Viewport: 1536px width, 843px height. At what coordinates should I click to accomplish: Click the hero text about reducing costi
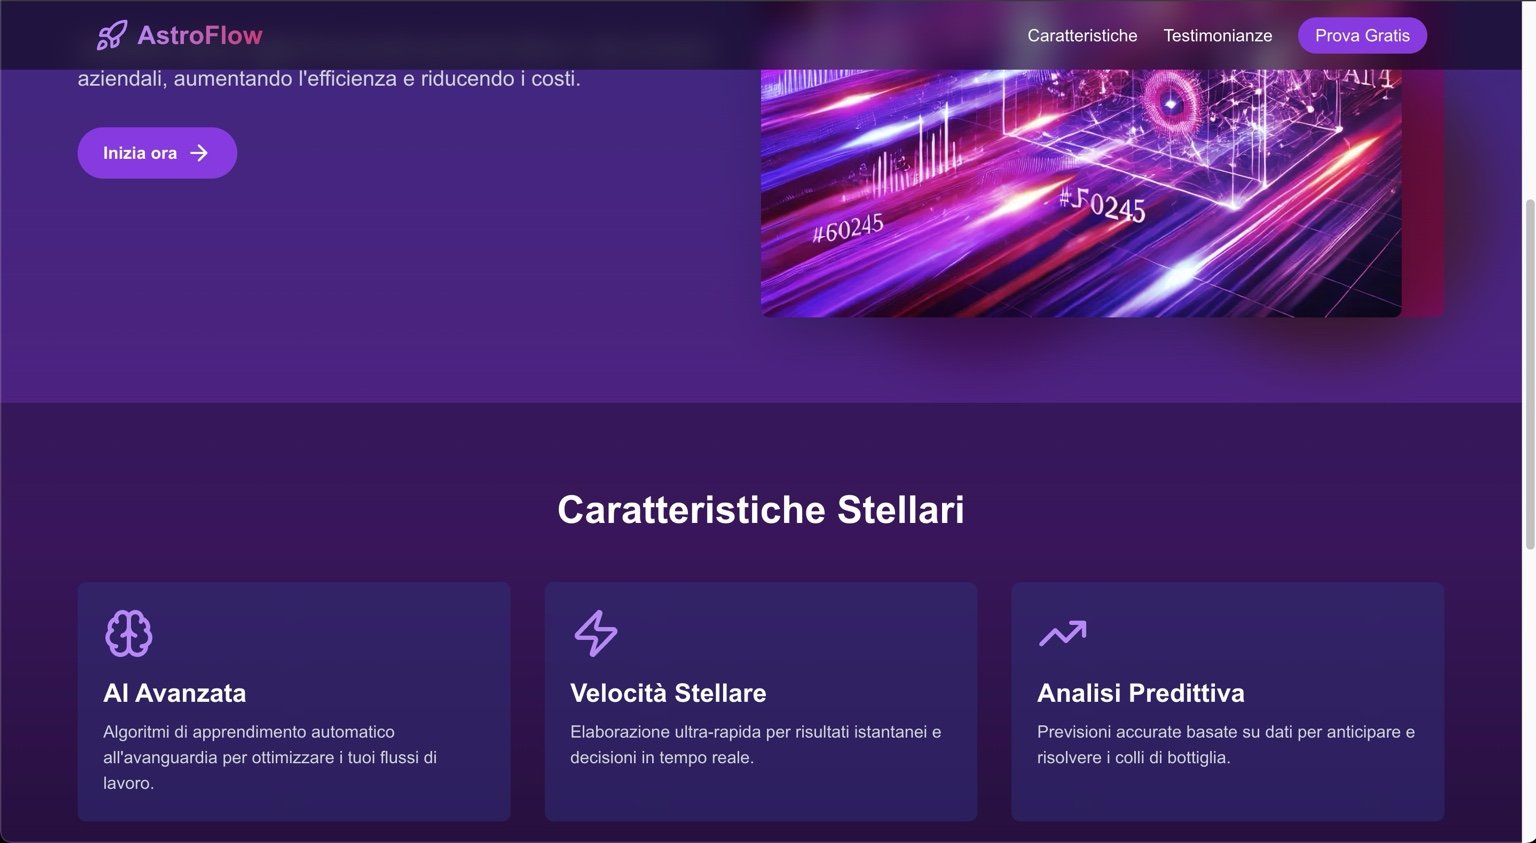329,79
